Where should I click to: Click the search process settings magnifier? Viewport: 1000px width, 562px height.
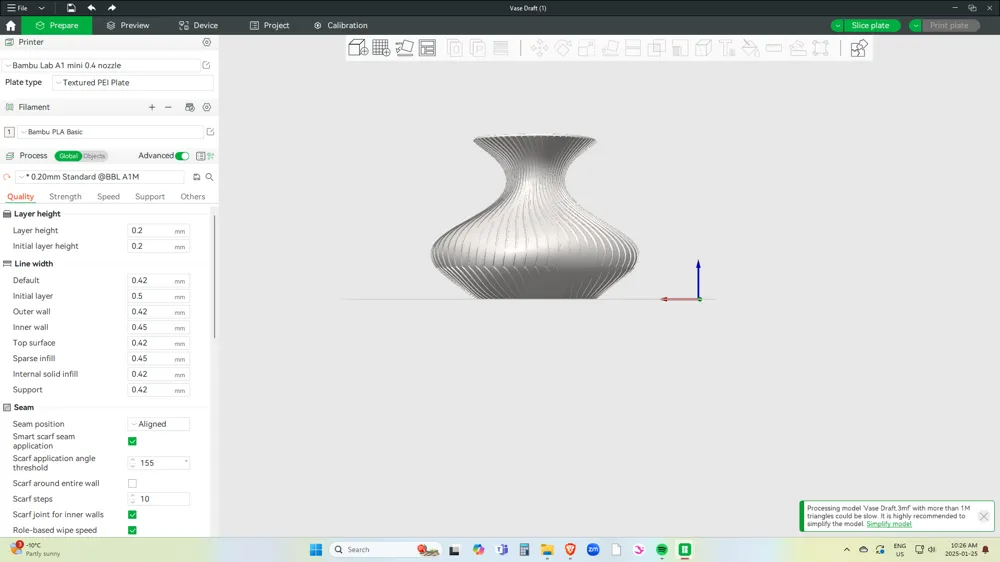click(x=209, y=177)
